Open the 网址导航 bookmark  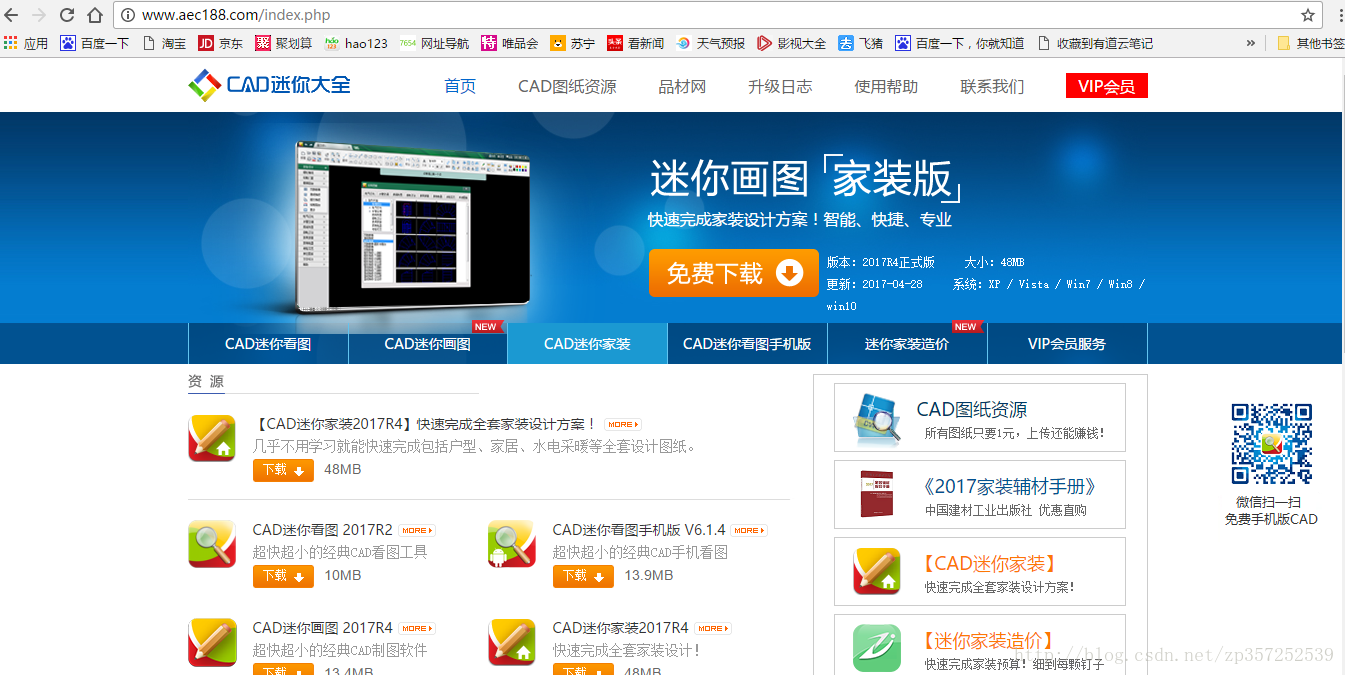pos(434,43)
